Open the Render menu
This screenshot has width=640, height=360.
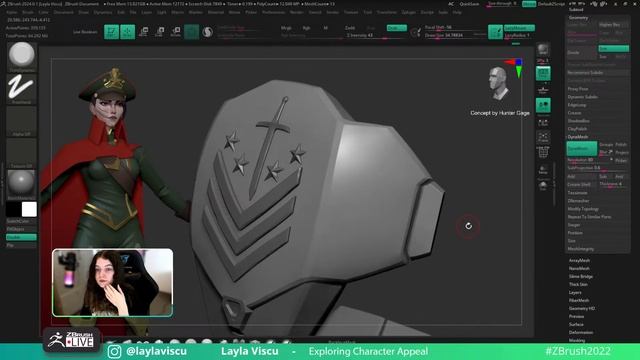click(x=297, y=12)
